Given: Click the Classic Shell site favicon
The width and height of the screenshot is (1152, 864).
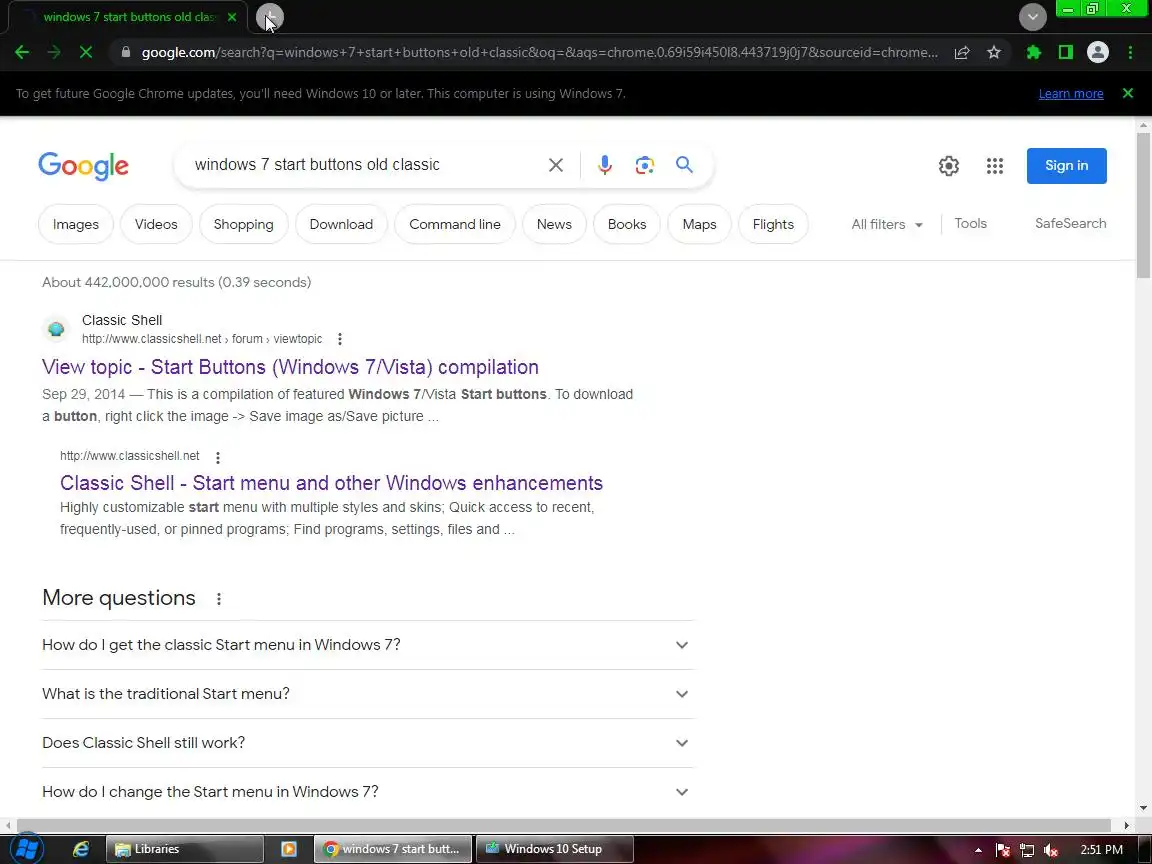Looking at the screenshot, I should (x=56, y=329).
